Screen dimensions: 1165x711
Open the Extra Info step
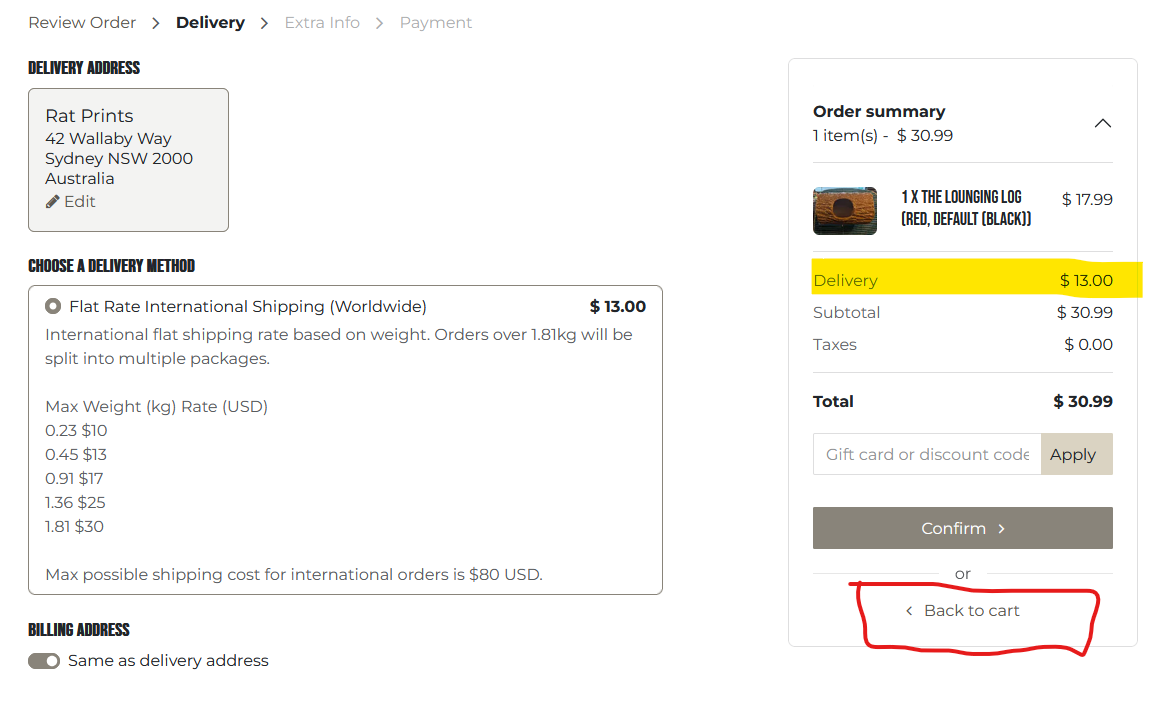pyautogui.click(x=322, y=22)
